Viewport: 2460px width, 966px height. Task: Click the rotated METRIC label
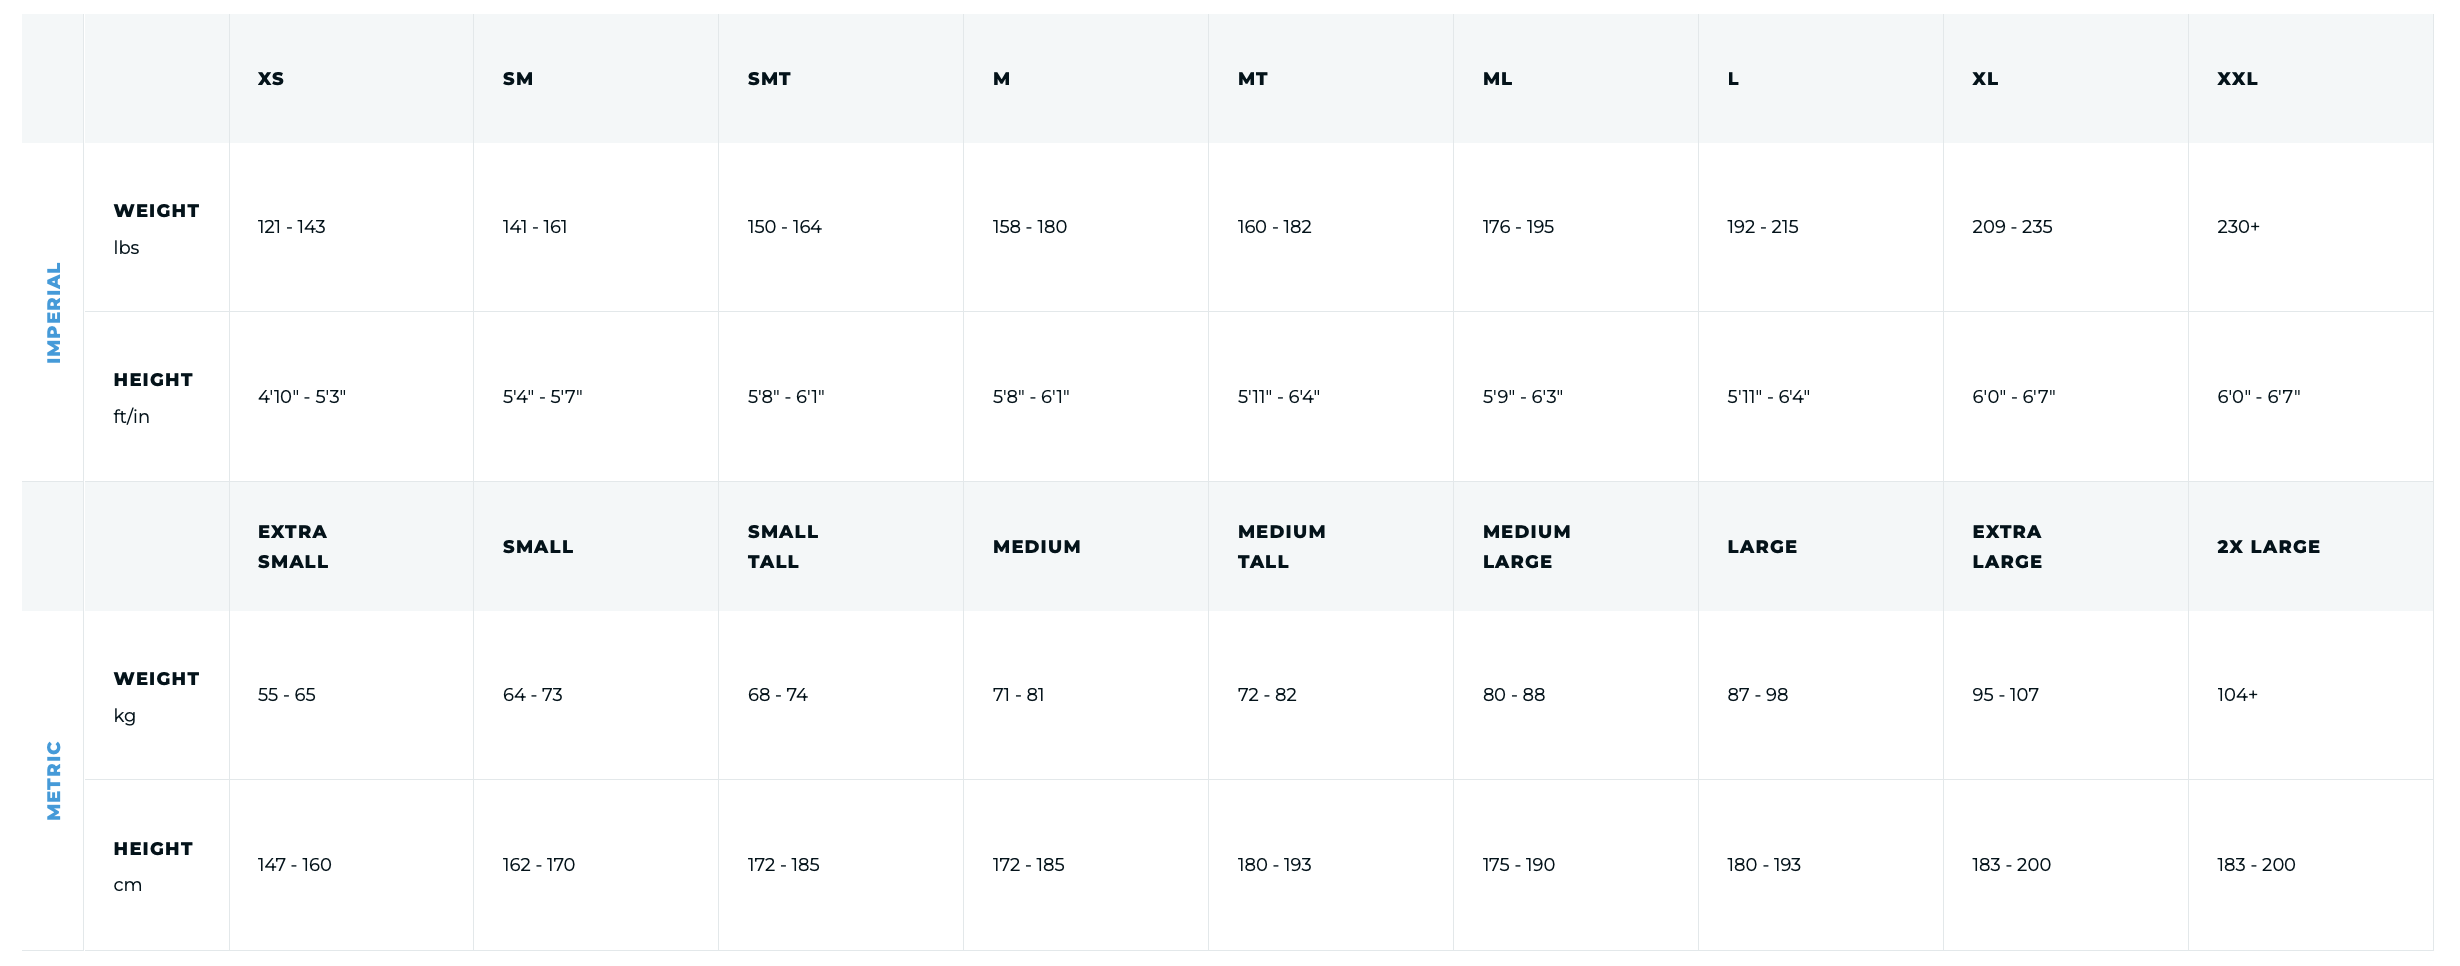tap(54, 781)
